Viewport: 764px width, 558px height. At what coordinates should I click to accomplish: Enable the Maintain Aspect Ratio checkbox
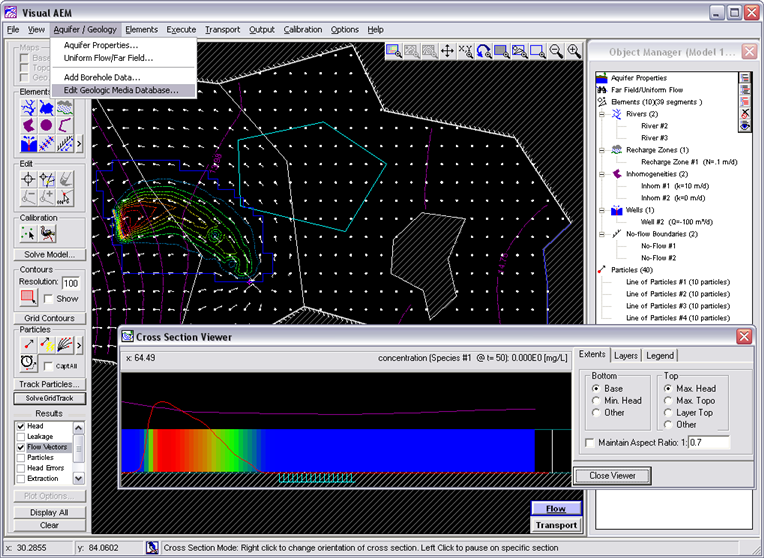pyautogui.click(x=590, y=443)
